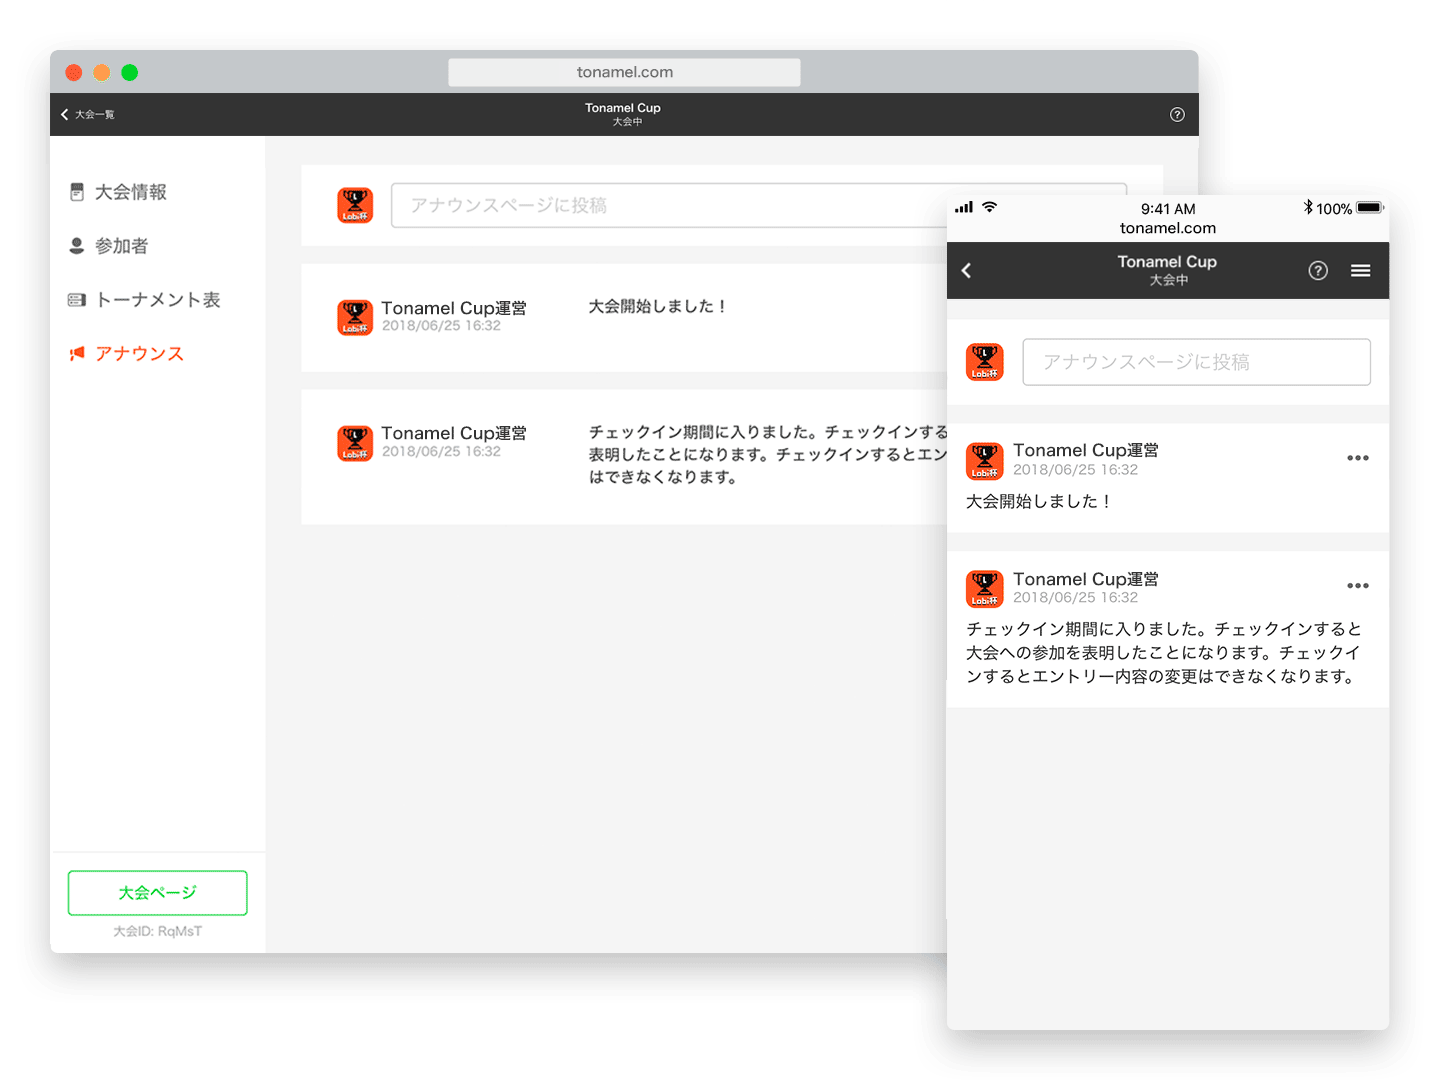Select アナウンス in the sidebar
Viewport: 1440px width, 1080px height.
(x=139, y=354)
